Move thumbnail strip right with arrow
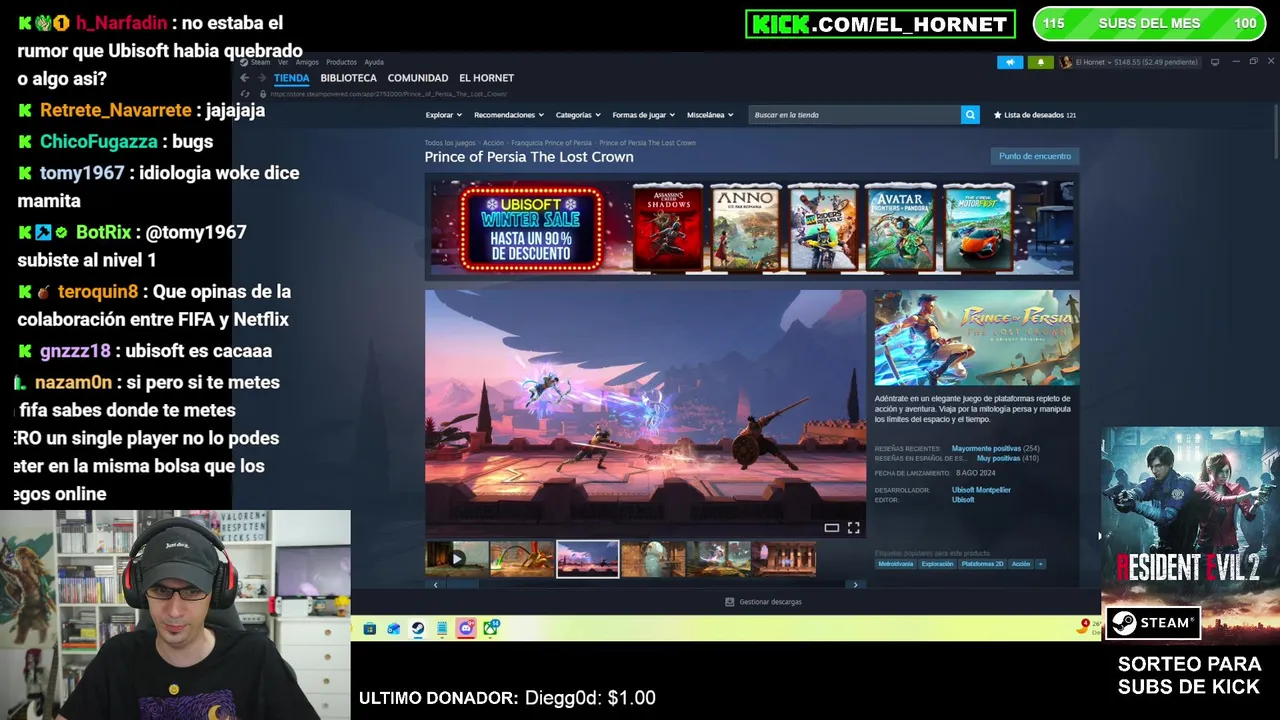1280x720 pixels. pos(855,585)
